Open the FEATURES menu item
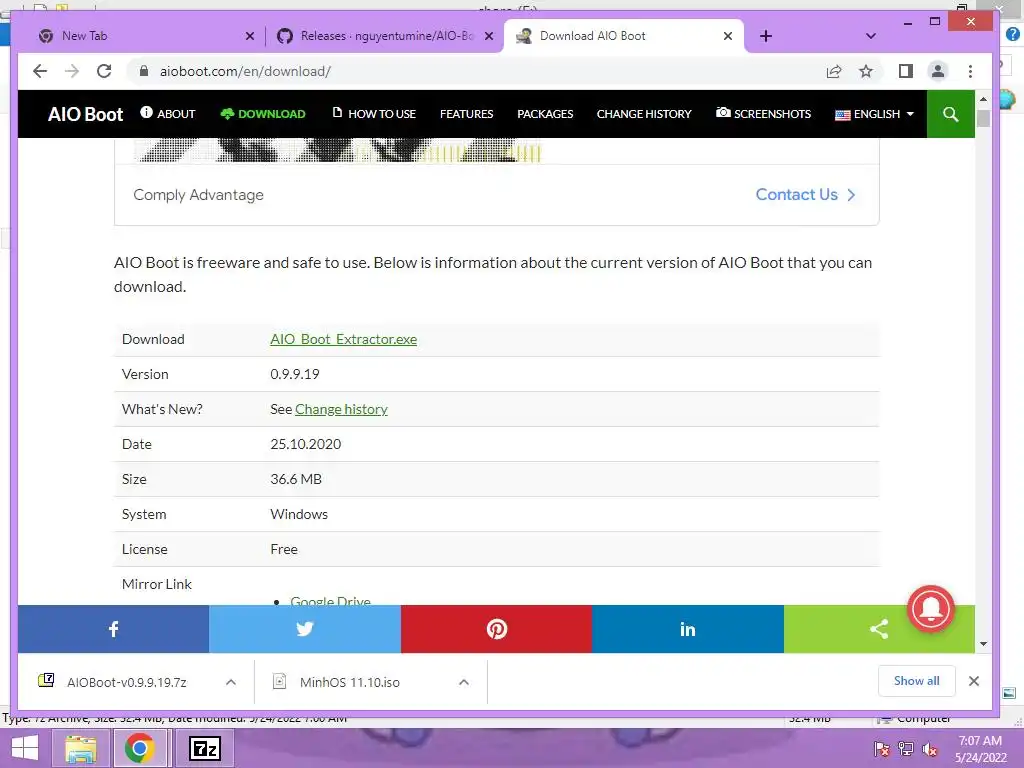This screenshot has width=1024, height=768. [x=466, y=114]
